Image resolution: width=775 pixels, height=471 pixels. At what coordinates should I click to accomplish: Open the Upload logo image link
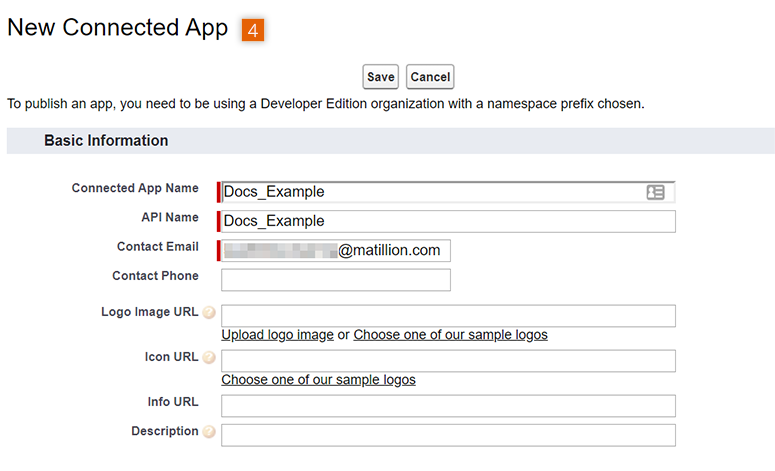277,335
